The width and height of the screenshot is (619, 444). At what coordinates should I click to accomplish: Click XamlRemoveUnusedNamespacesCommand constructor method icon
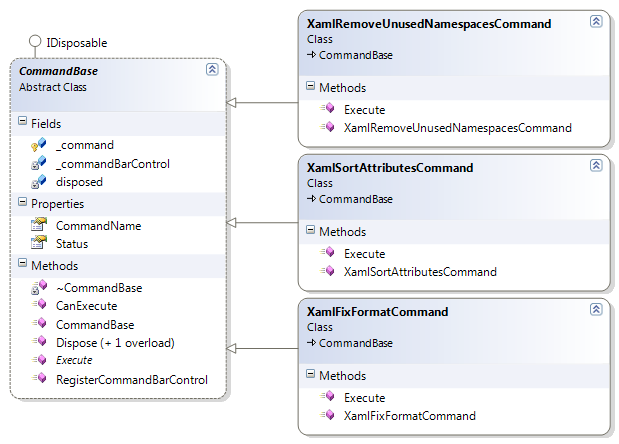pos(327,127)
